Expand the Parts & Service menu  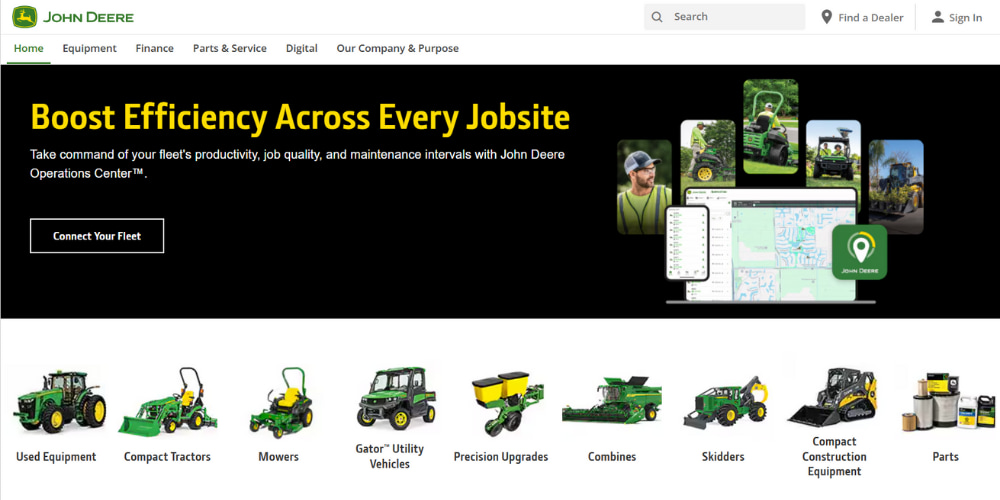pyautogui.click(x=229, y=48)
